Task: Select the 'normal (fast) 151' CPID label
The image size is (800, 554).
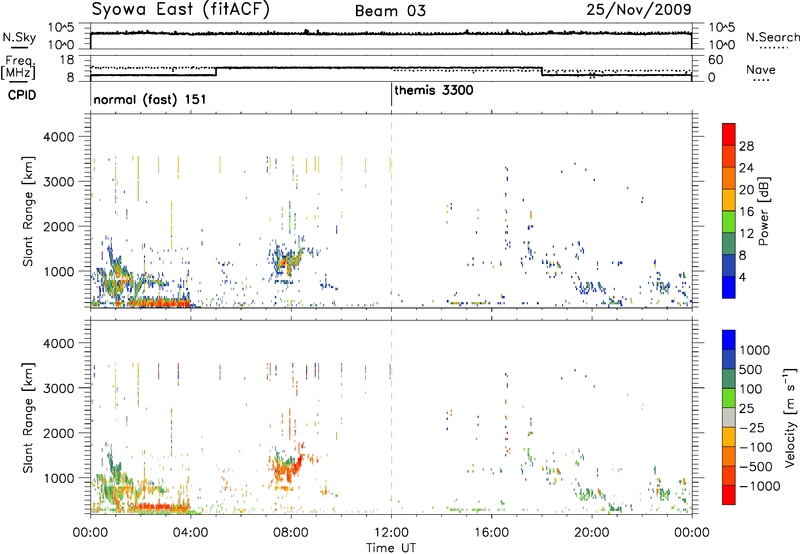Action: [x=149, y=99]
